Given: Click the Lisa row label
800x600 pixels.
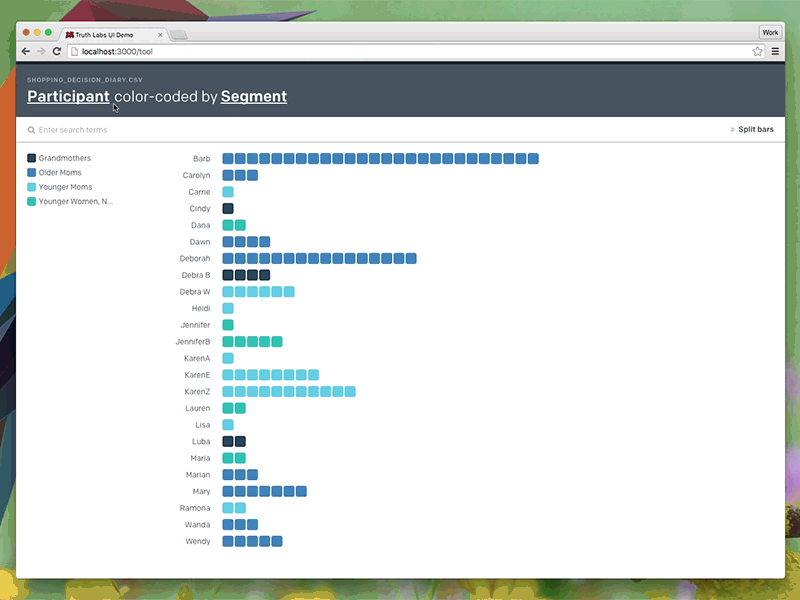Looking at the screenshot, I should (x=203, y=425).
